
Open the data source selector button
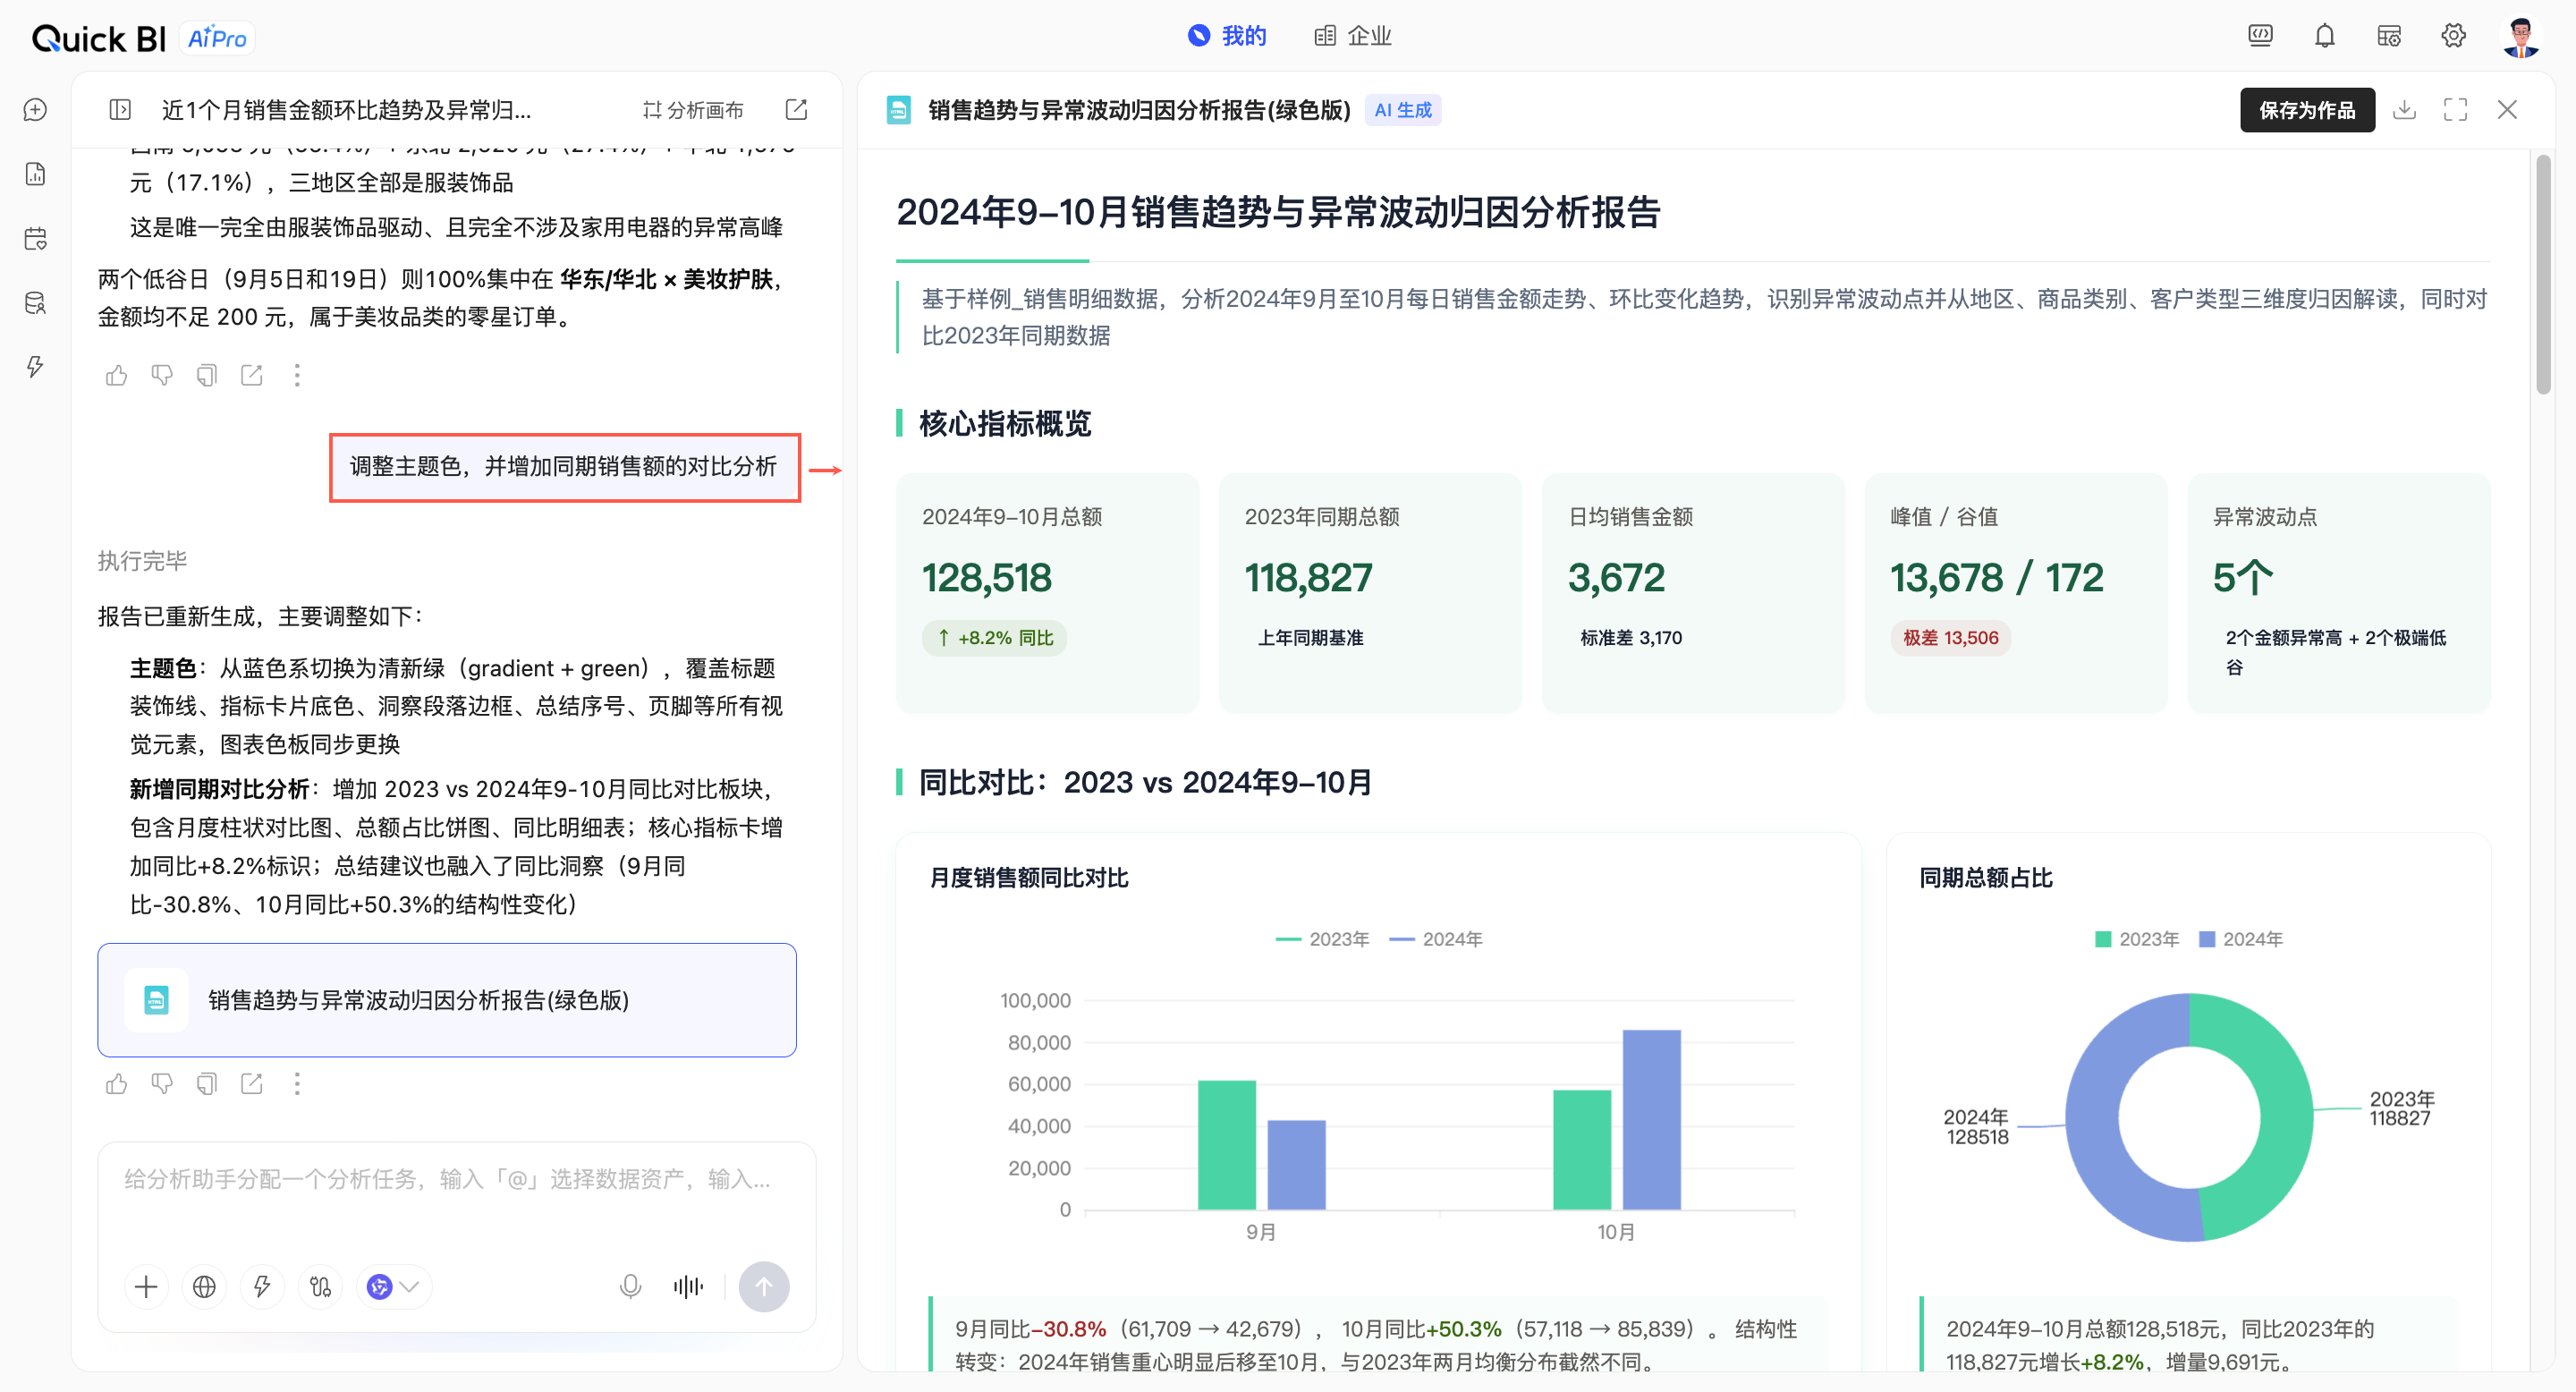pos(320,1287)
